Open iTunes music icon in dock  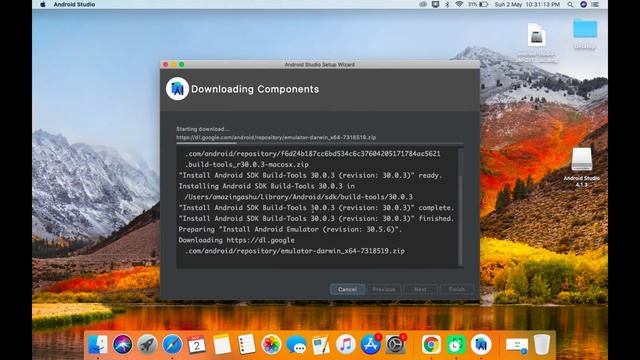click(x=346, y=345)
